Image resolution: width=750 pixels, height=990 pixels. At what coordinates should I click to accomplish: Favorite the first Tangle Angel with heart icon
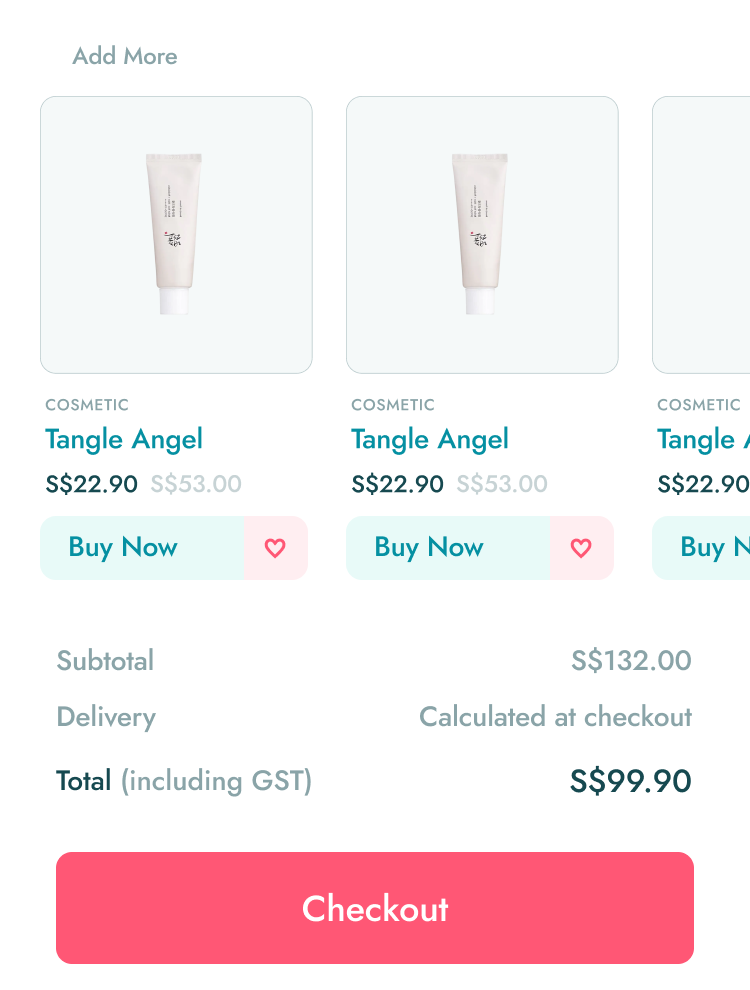tap(275, 548)
